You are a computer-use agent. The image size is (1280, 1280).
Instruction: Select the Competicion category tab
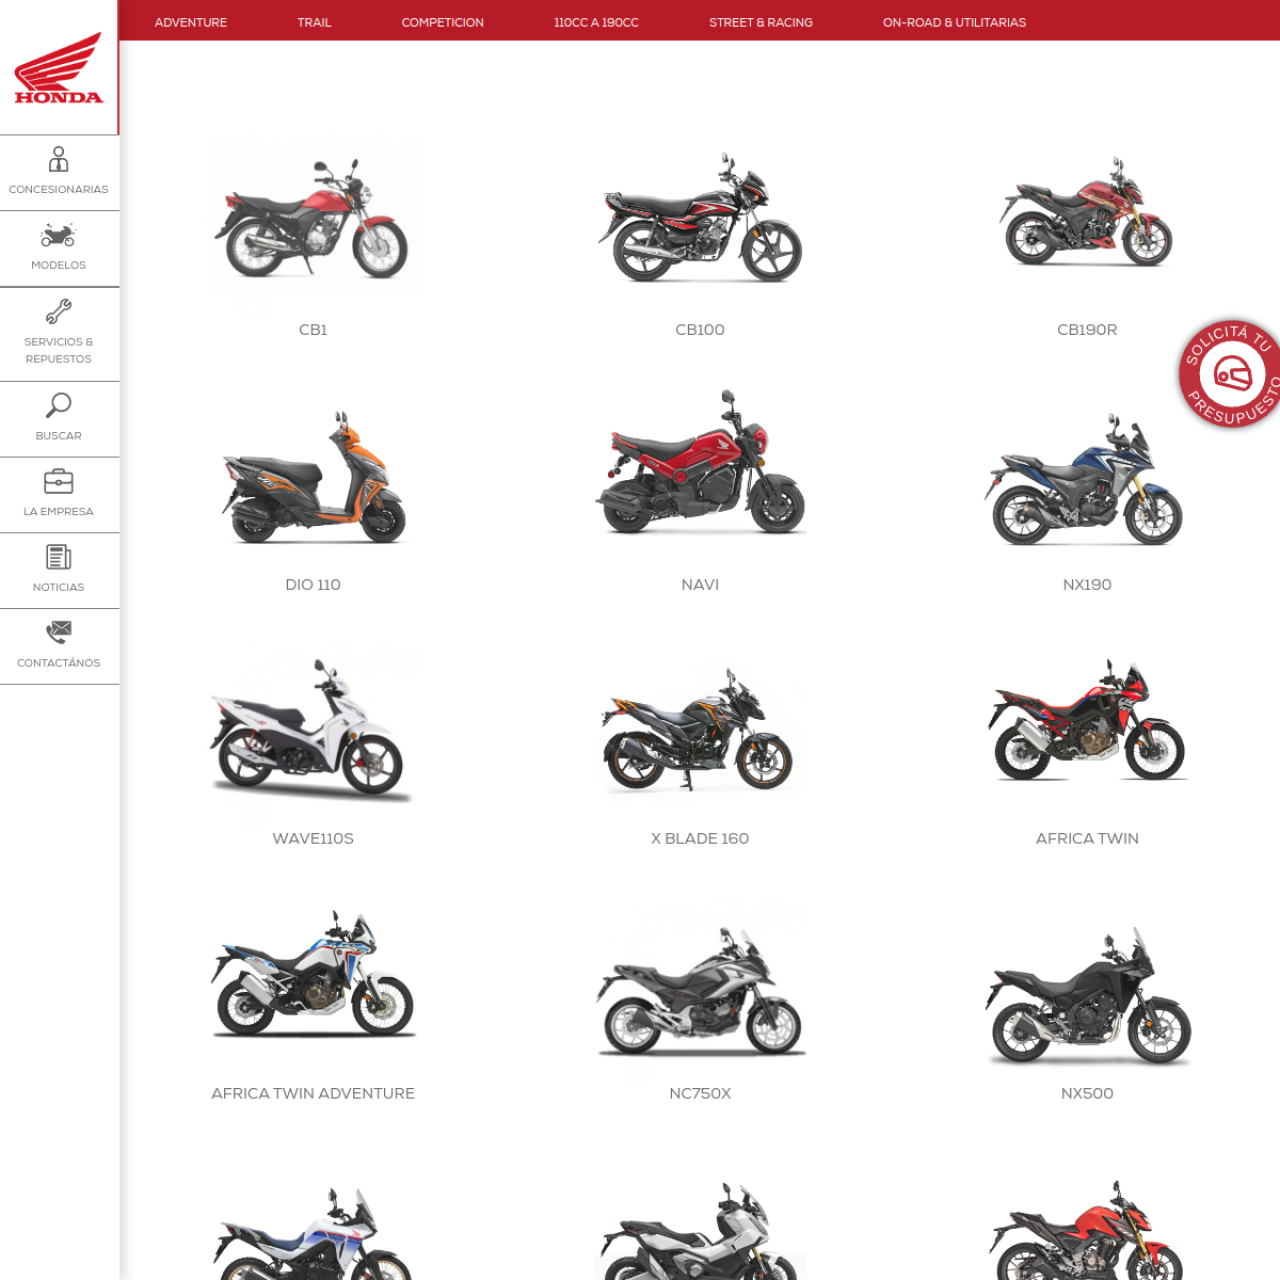coord(443,22)
